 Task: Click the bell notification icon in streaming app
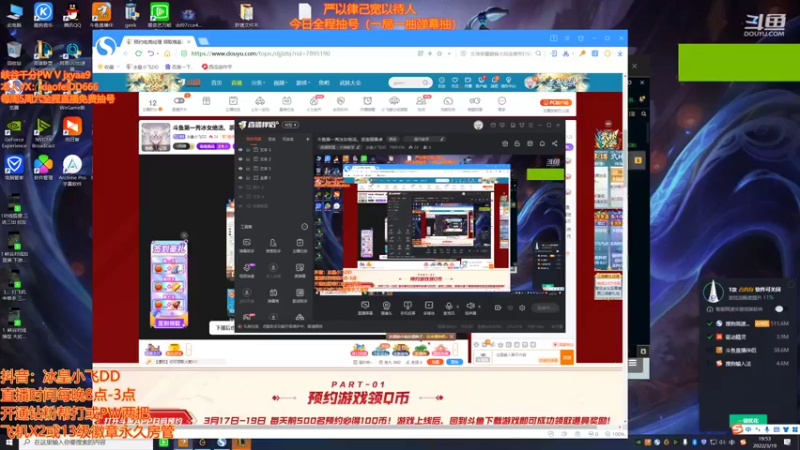point(542,143)
